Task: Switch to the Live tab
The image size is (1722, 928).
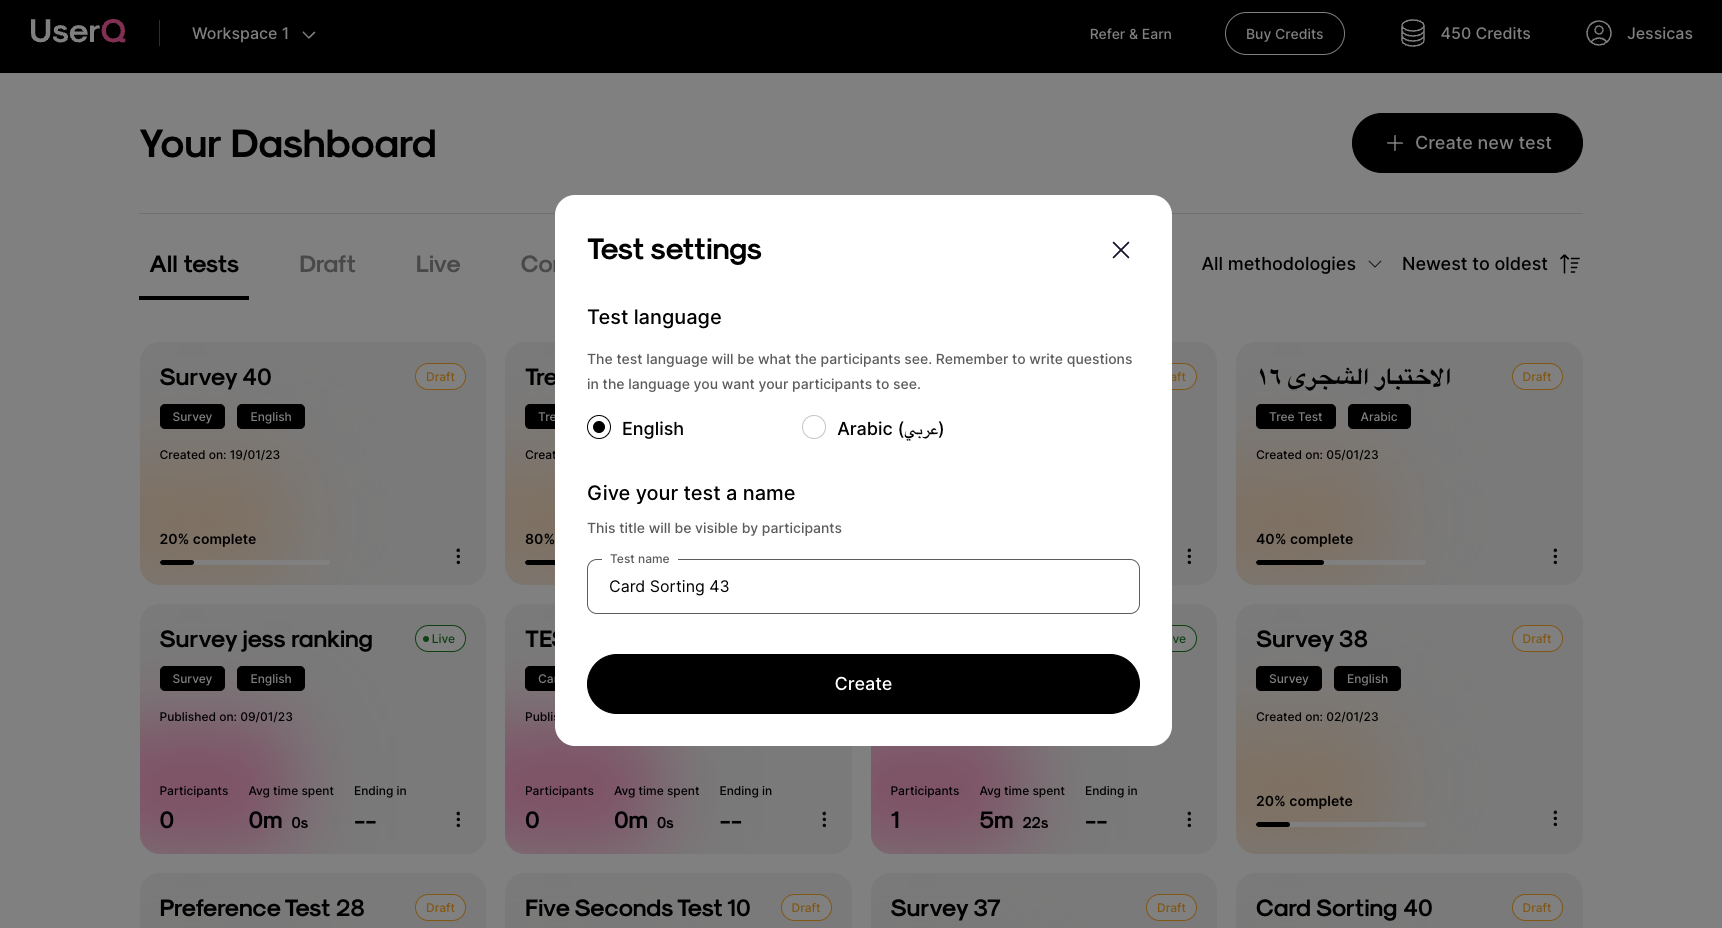Action: (438, 264)
